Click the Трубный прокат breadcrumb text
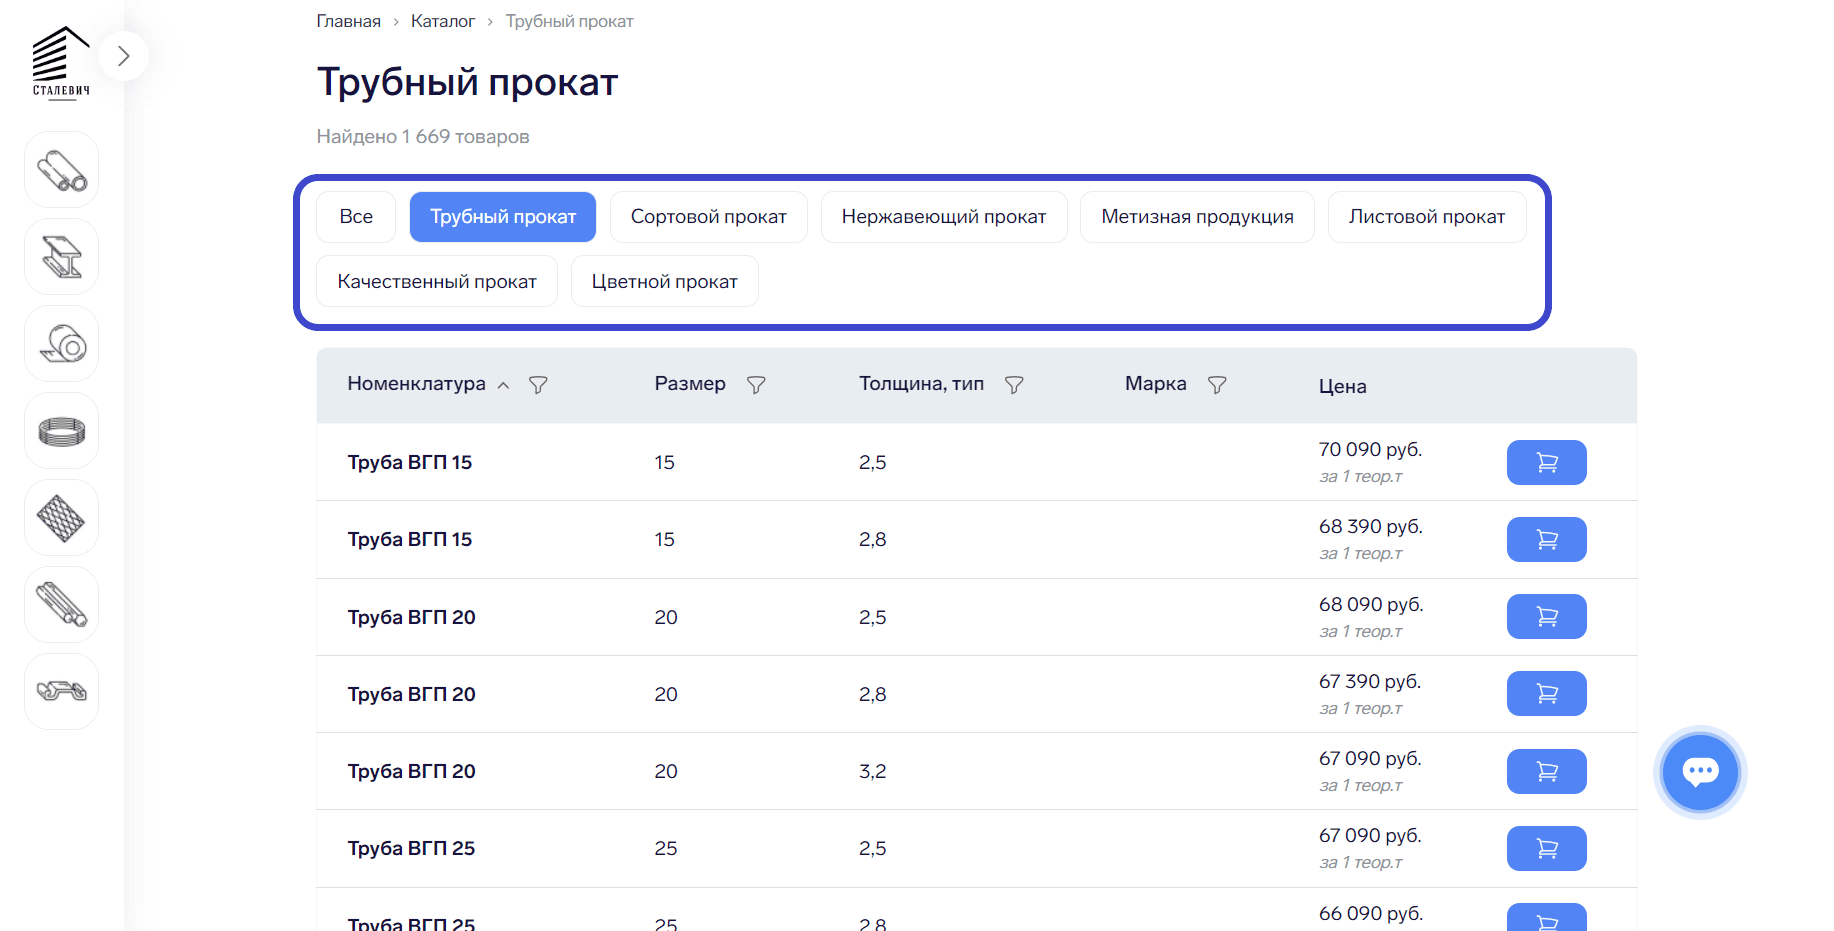The height and width of the screenshot is (931, 1834). (570, 21)
